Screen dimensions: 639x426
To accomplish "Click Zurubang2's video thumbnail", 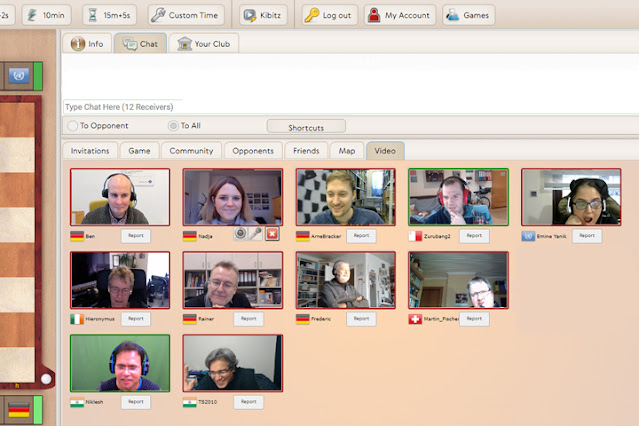I will point(458,197).
